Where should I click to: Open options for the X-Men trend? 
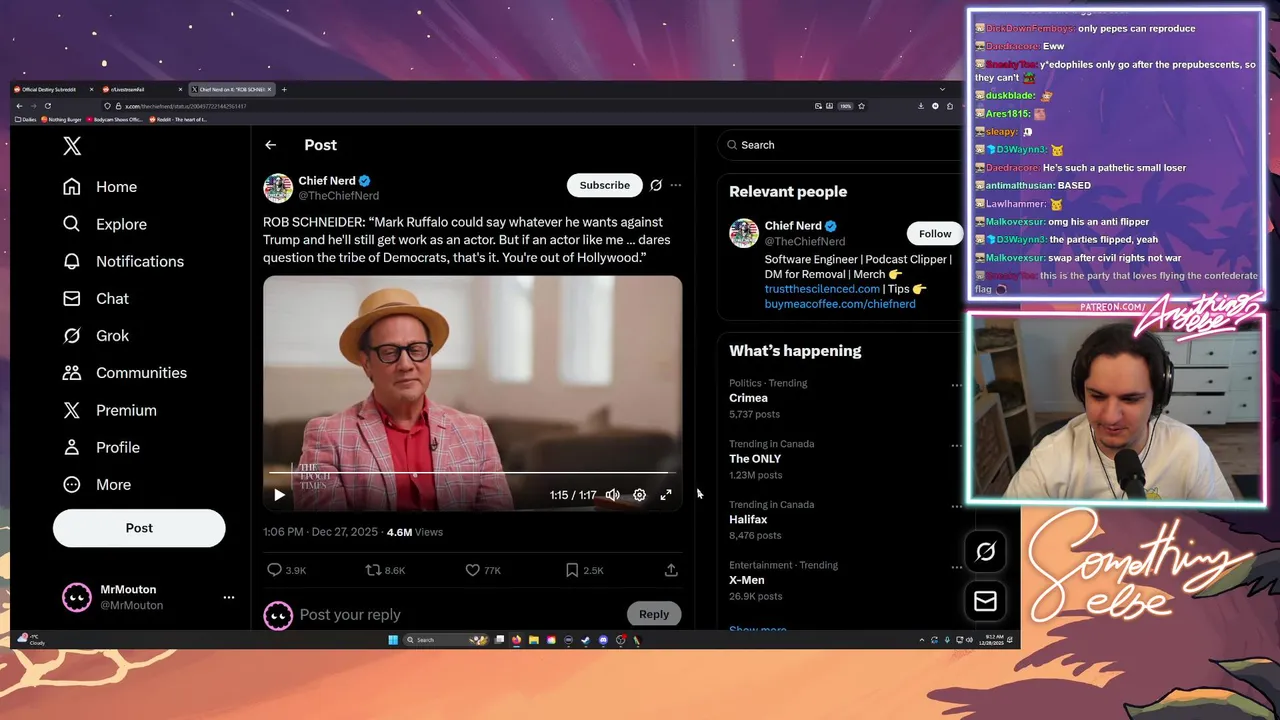[956, 567]
